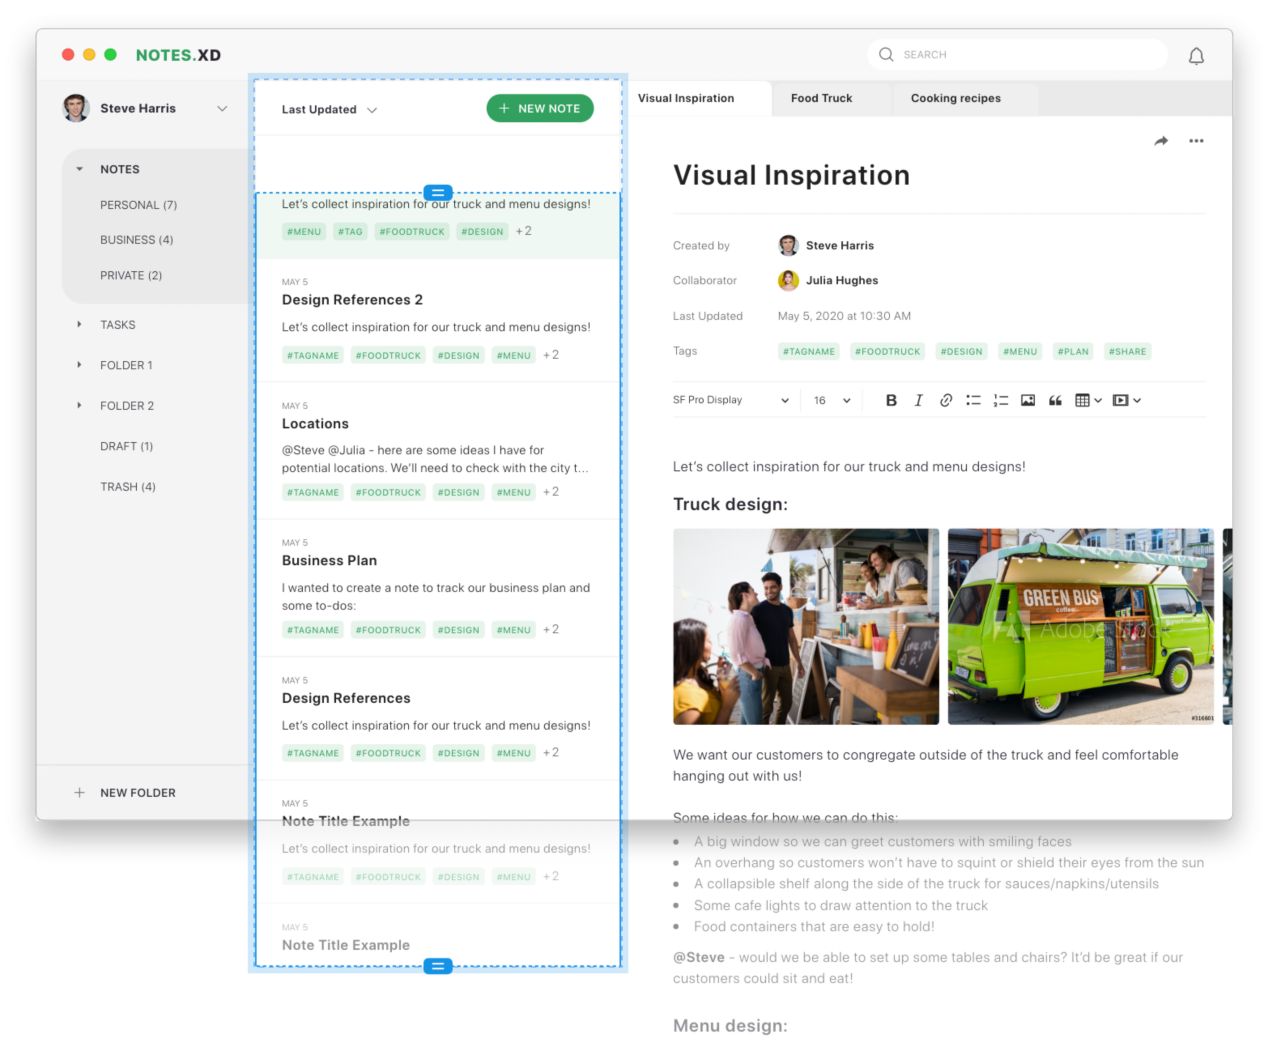This screenshot has width=1281, height=1043.
Task: Expand FOLDER 1 in the sidebar
Action: [80, 365]
